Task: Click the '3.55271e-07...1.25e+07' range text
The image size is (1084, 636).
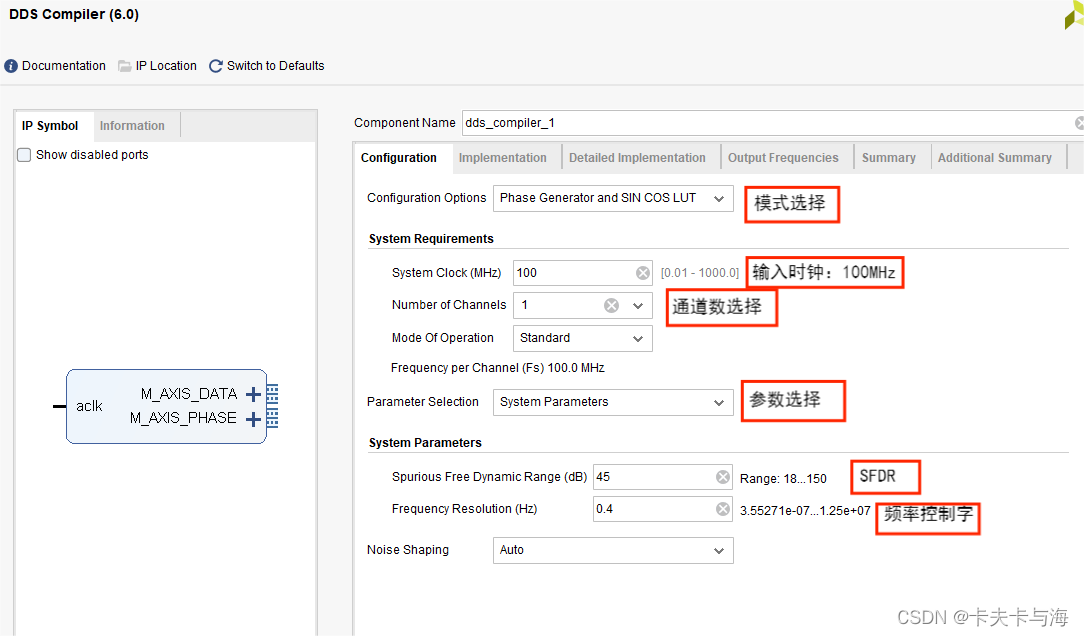Action: pos(805,511)
